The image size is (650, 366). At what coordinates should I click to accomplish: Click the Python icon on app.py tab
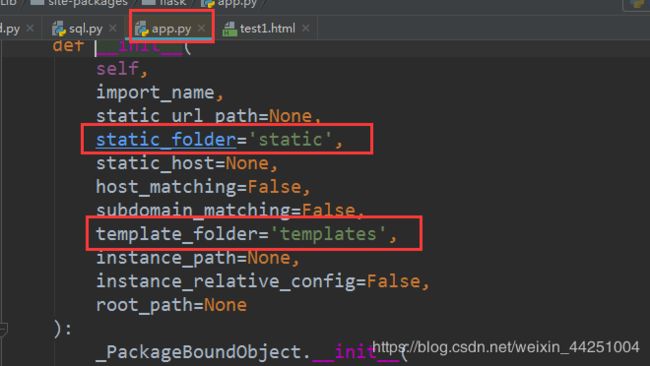click(142, 29)
